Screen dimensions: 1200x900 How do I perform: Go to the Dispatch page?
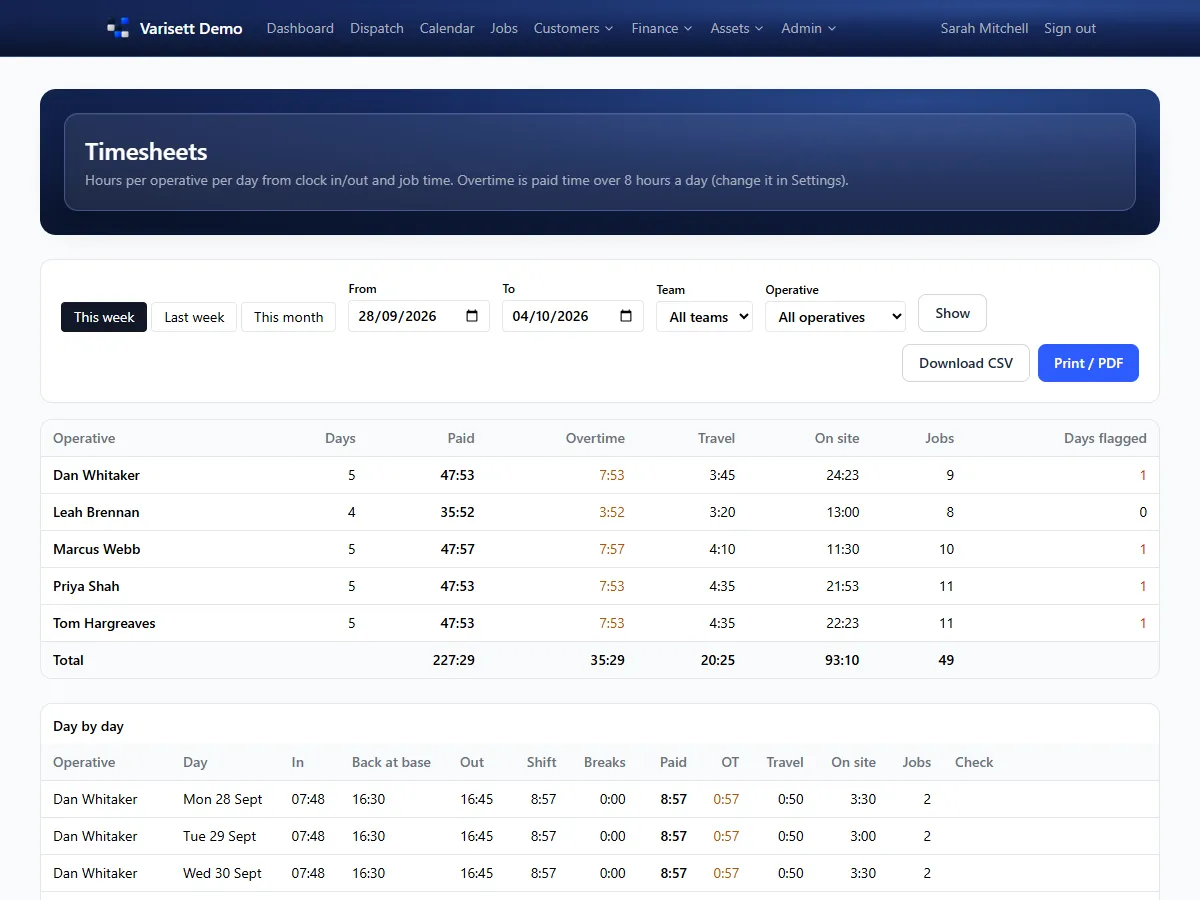[x=377, y=28]
